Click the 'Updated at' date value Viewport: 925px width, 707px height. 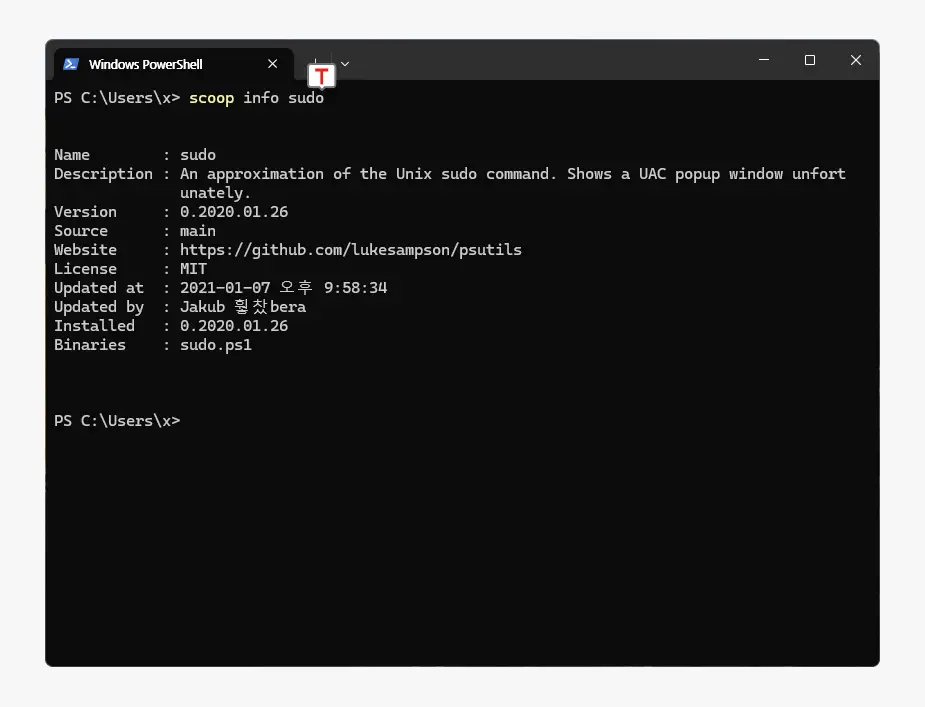coord(283,288)
